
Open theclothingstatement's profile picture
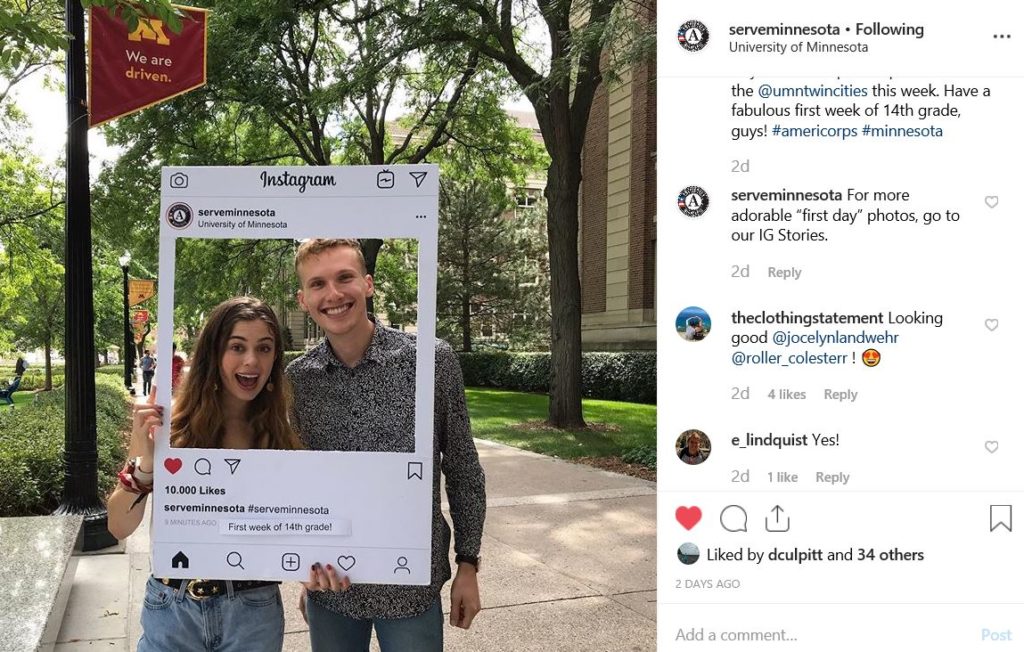click(x=694, y=324)
